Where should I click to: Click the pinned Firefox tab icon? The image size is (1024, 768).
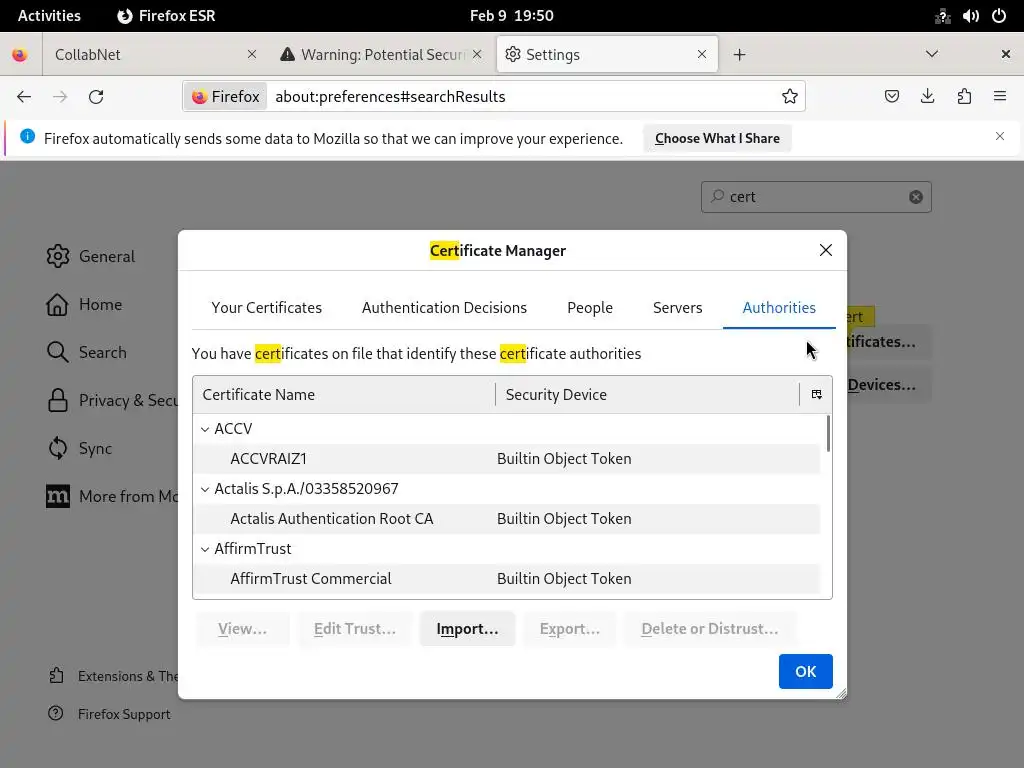click(x=20, y=55)
